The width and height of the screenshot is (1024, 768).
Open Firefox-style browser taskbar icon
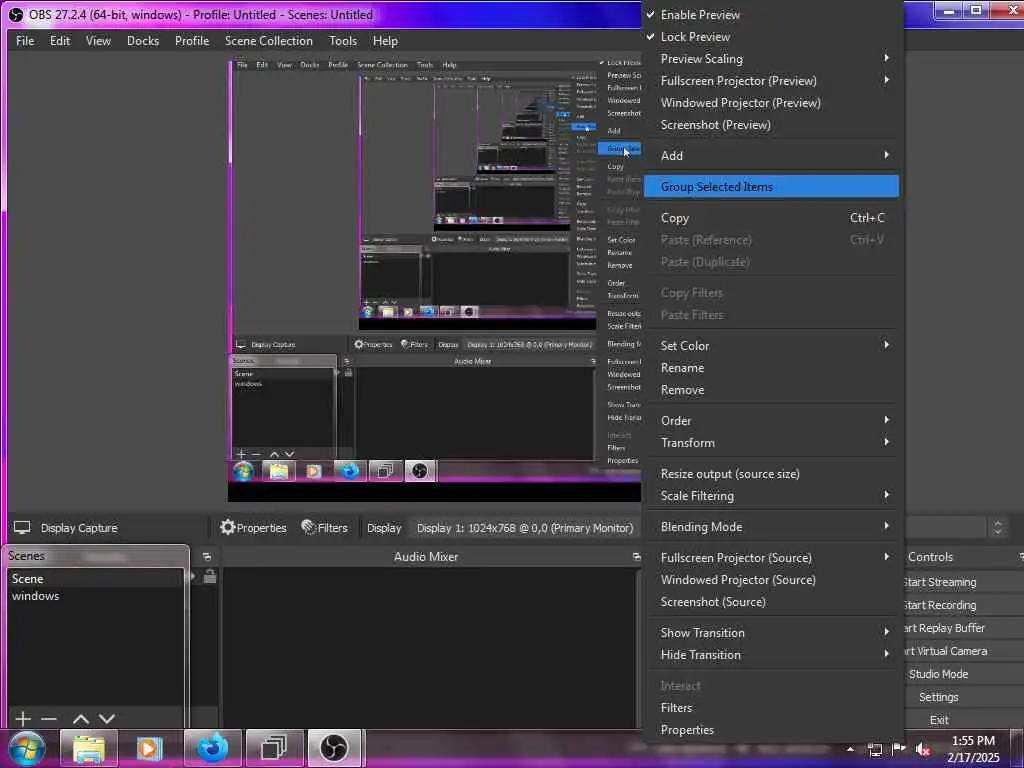pos(212,748)
